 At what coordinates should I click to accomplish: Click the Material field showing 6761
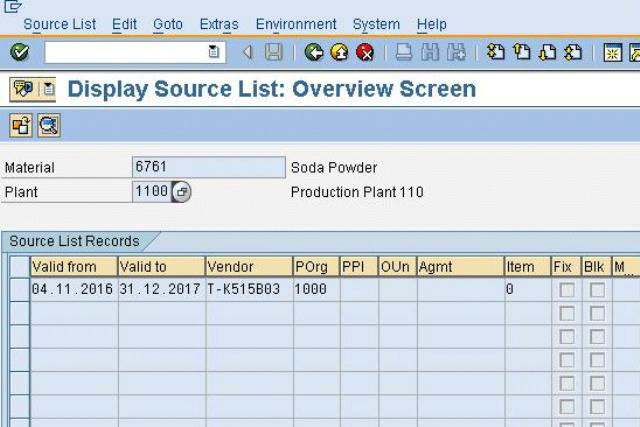point(208,167)
